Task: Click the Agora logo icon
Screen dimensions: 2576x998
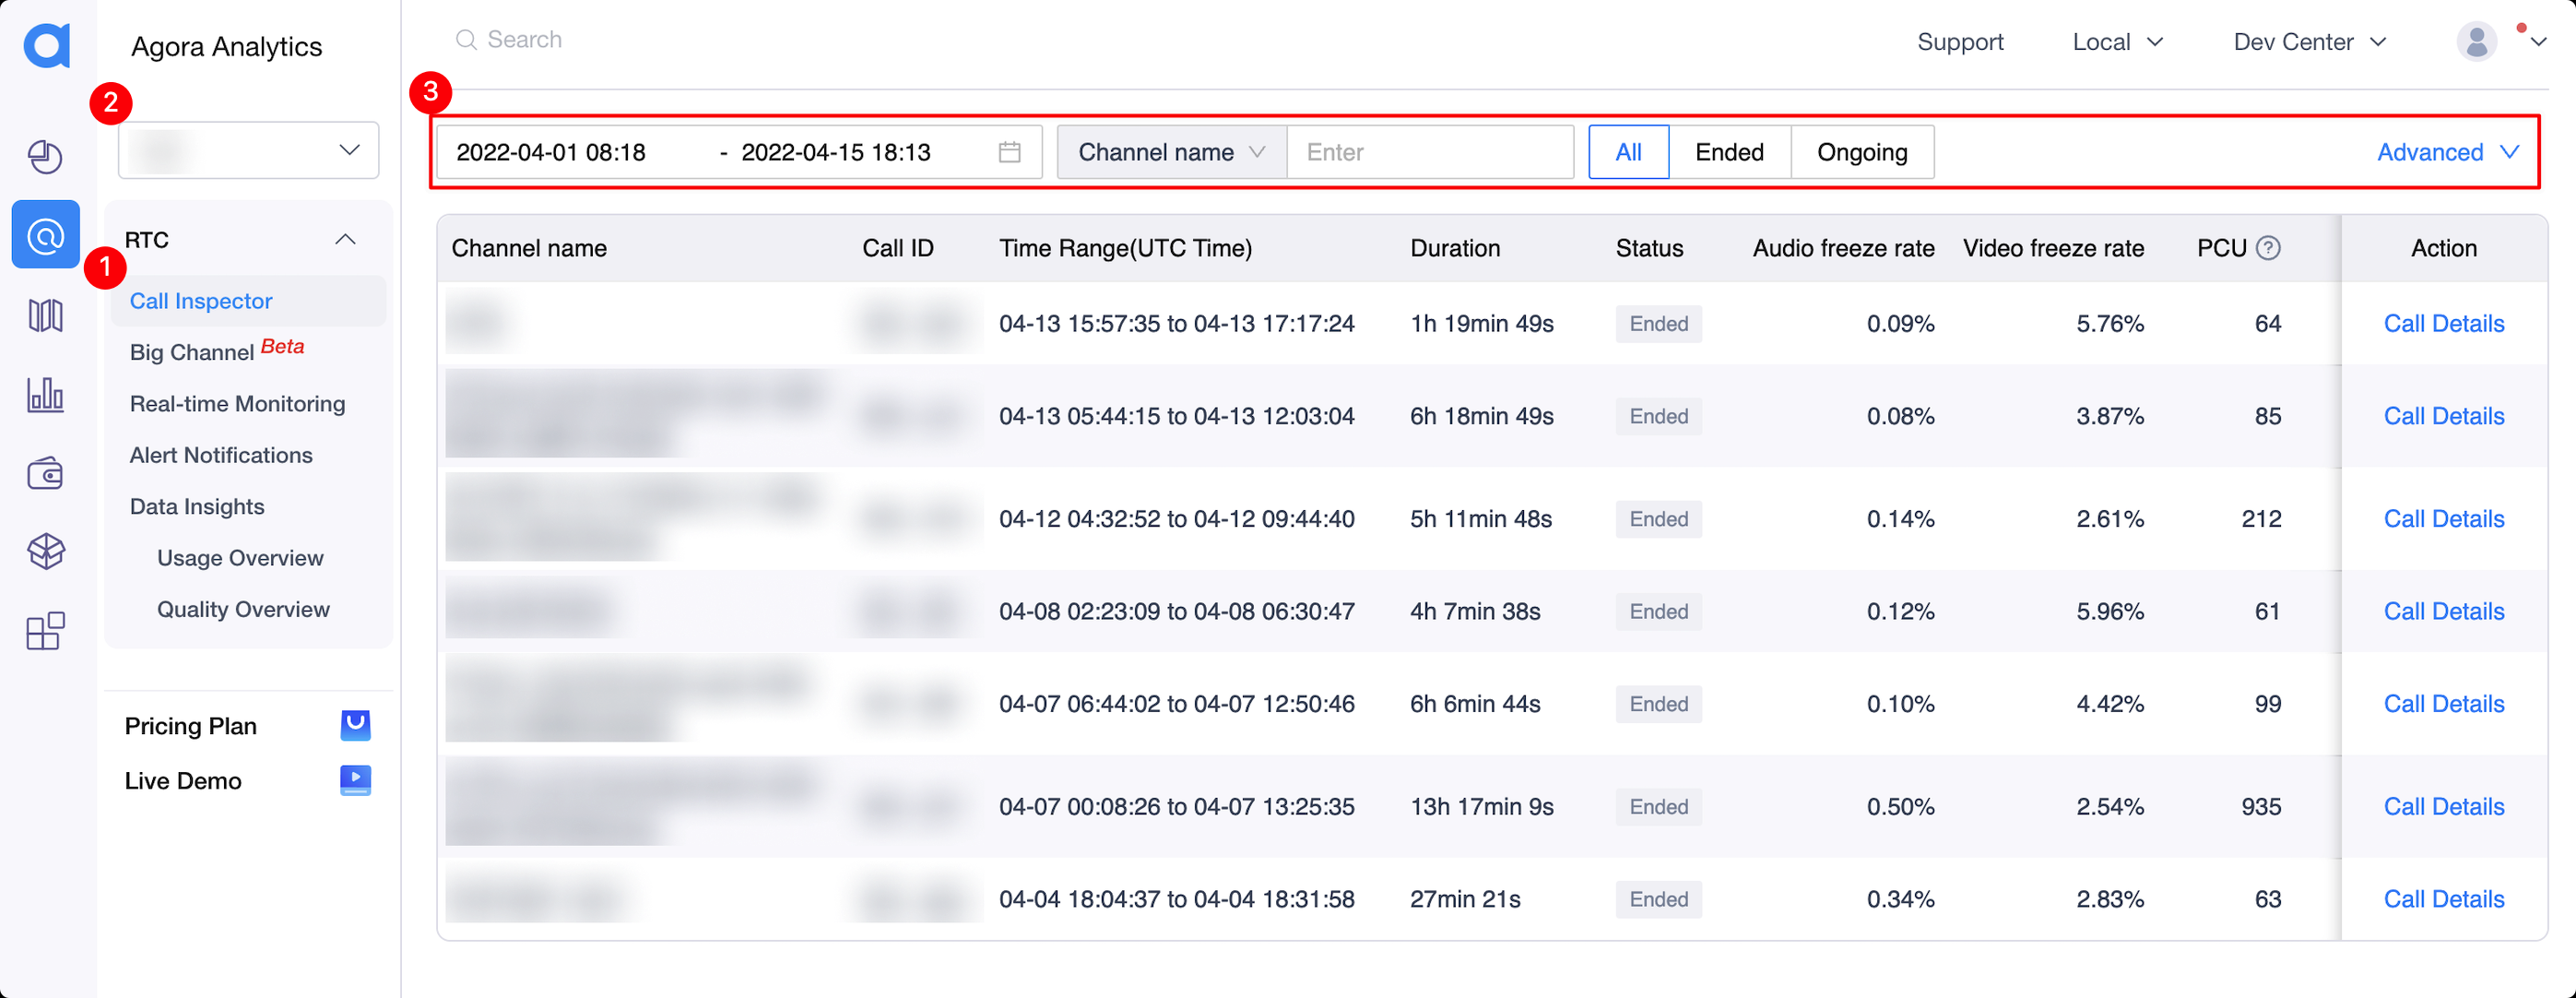Action: (47, 45)
